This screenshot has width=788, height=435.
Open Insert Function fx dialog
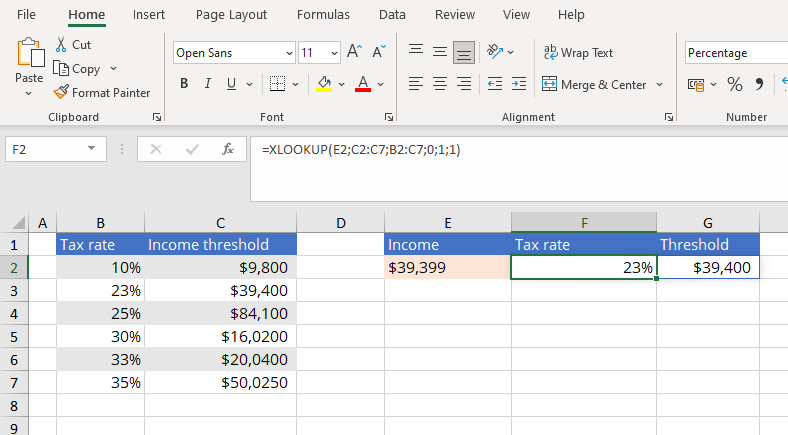(x=228, y=149)
